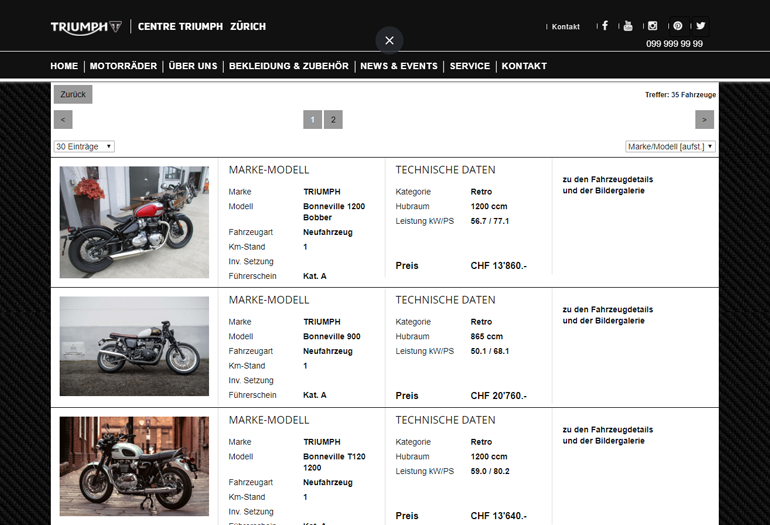Image resolution: width=770 pixels, height=525 pixels.
Task: Click the Triumph logo
Action: point(86,27)
